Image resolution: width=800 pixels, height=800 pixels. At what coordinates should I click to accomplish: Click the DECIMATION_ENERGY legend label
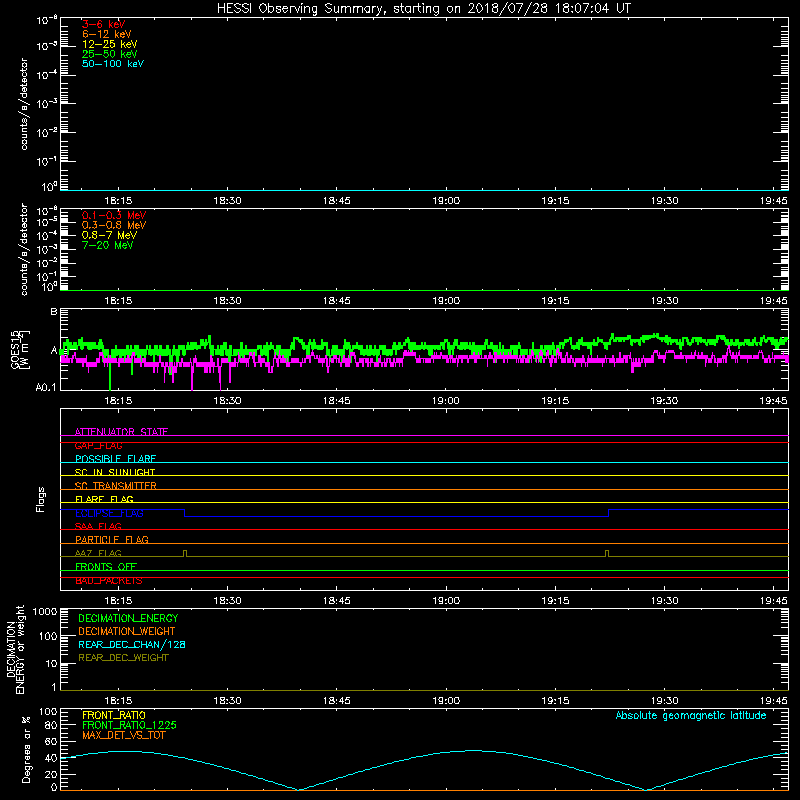tap(128, 618)
